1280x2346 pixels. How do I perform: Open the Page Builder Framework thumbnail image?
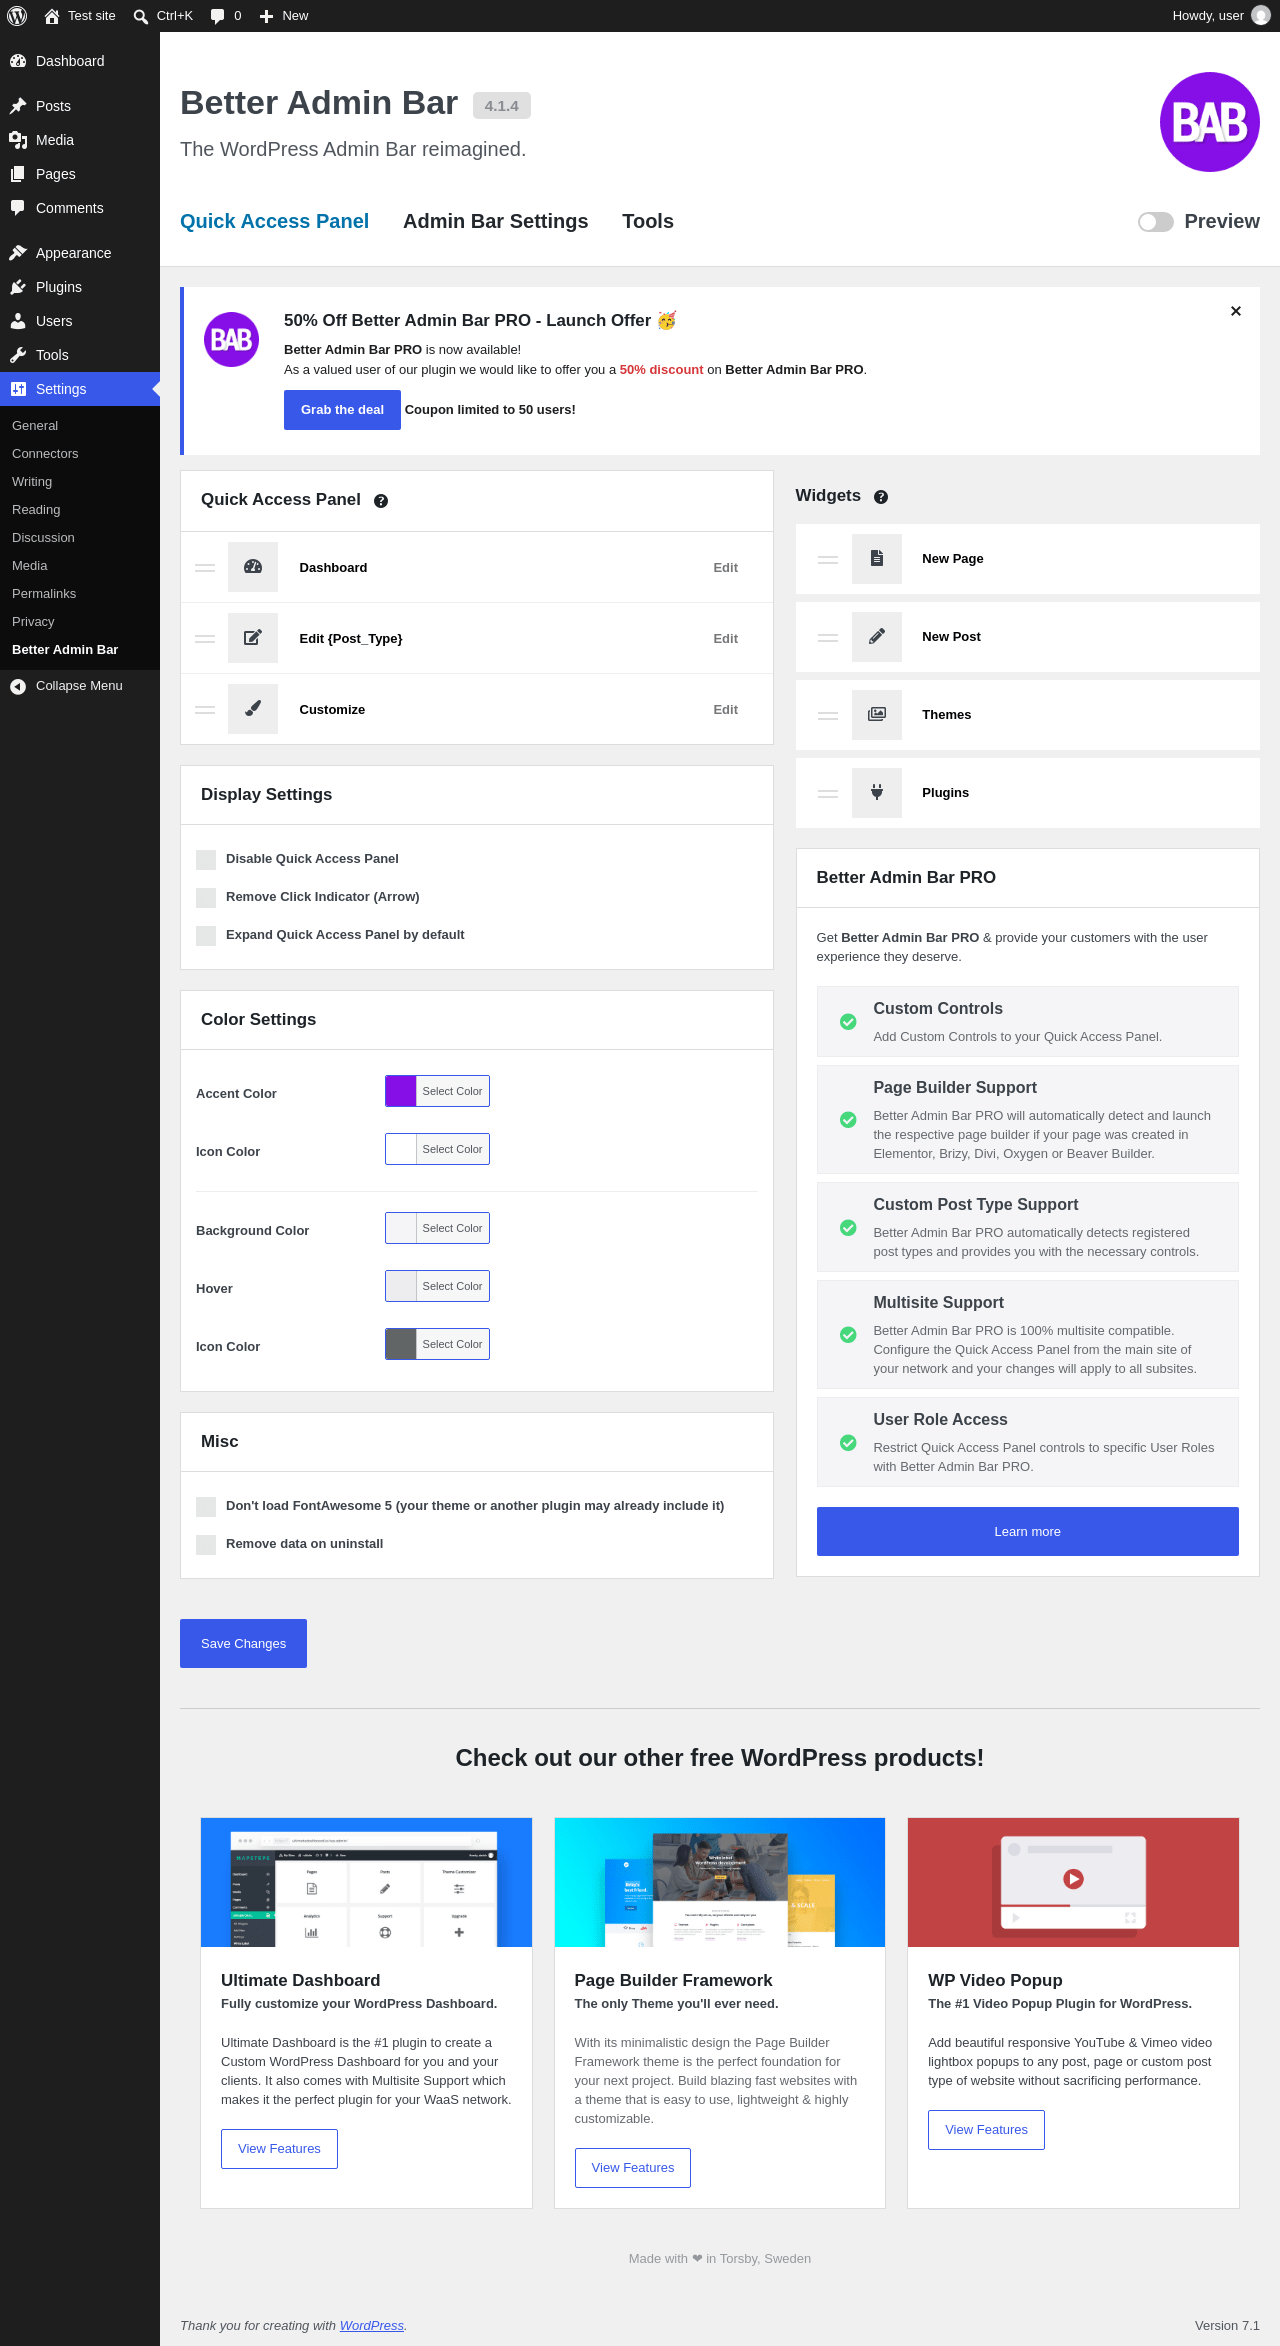720,1882
